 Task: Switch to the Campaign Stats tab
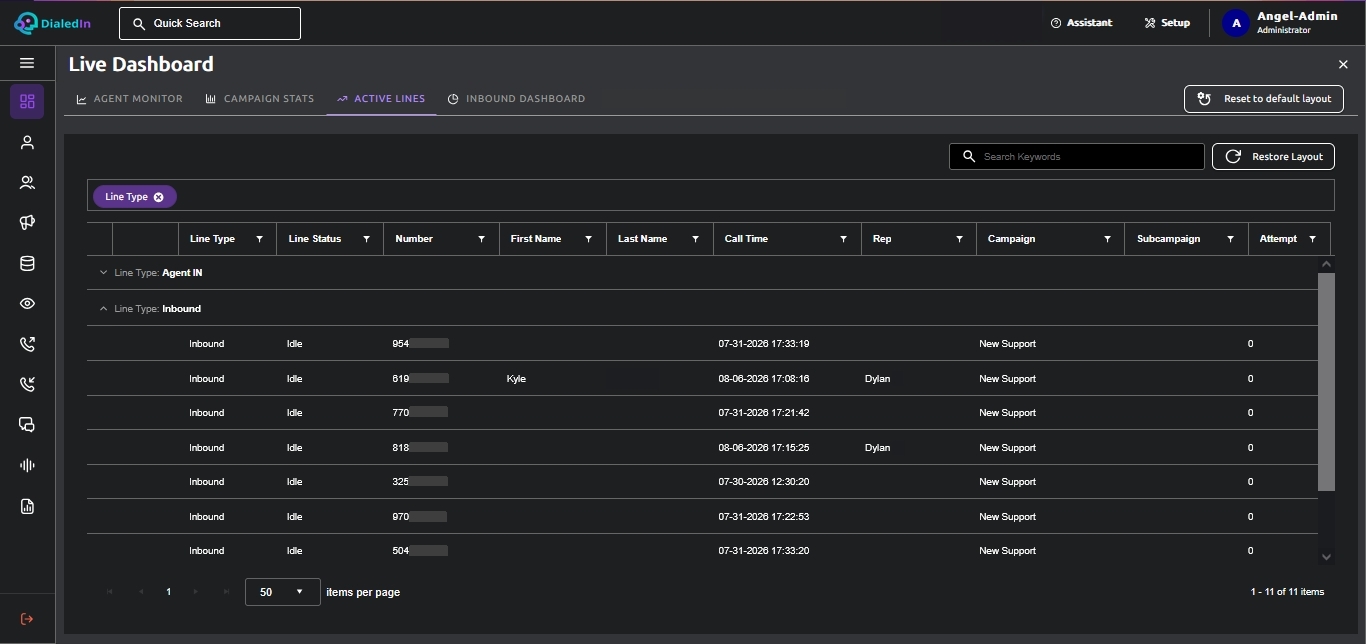pos(260,99)
